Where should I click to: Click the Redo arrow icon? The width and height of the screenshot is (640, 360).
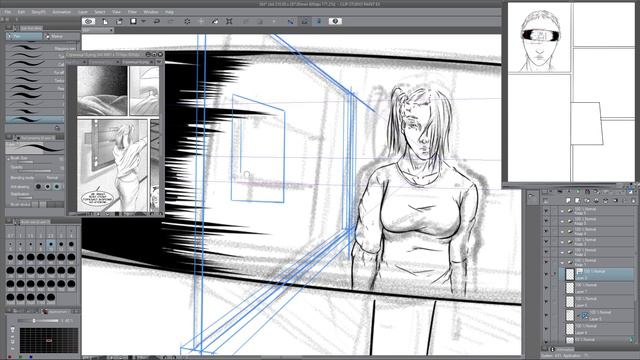point(171,21)
